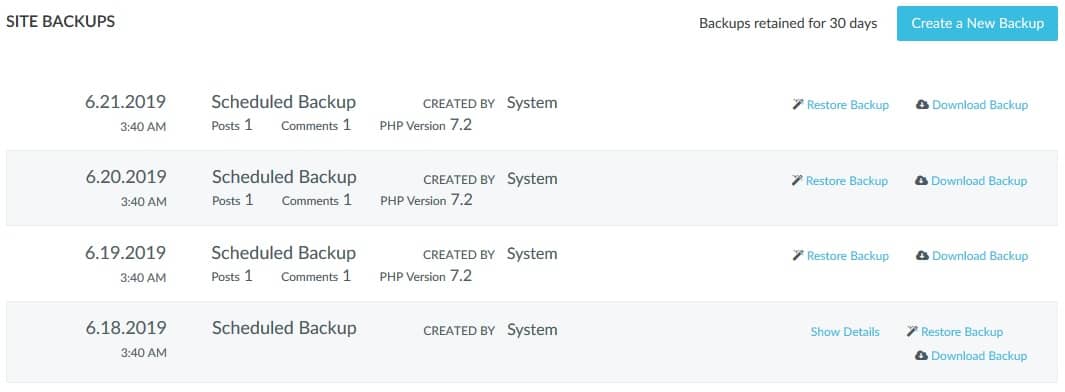Restore Backup from 6.20.2019
The image size is (1065, 392).
pyautogui.click(x=847, y=181)
